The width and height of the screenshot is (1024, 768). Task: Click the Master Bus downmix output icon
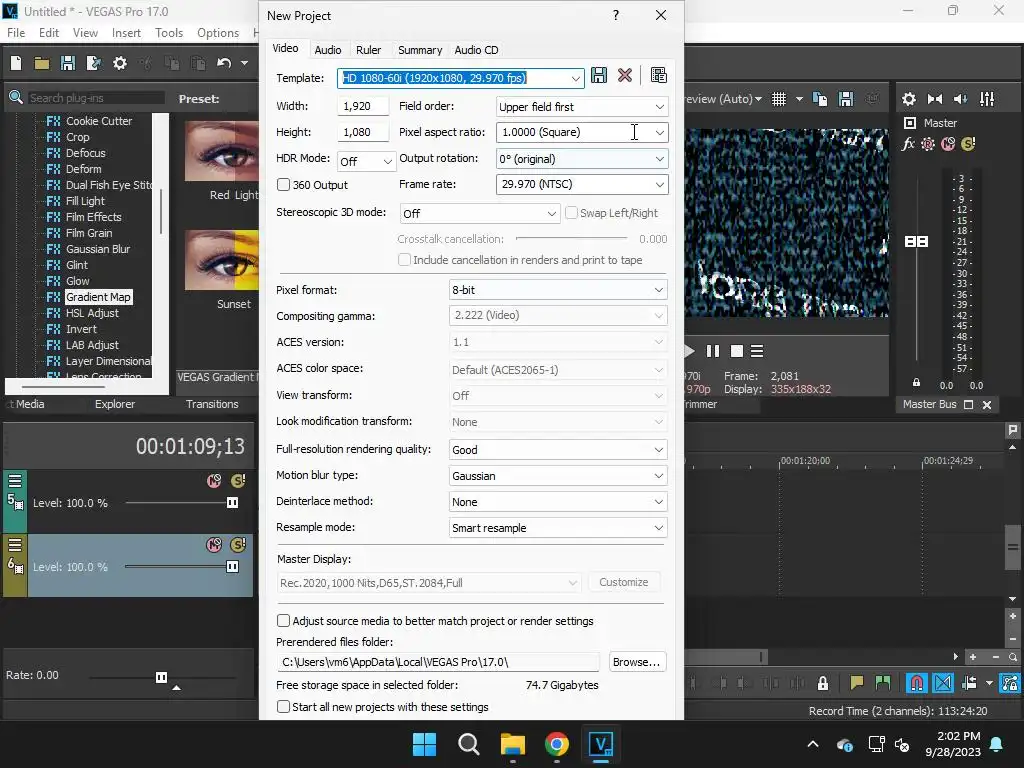(x=935, y=99)
